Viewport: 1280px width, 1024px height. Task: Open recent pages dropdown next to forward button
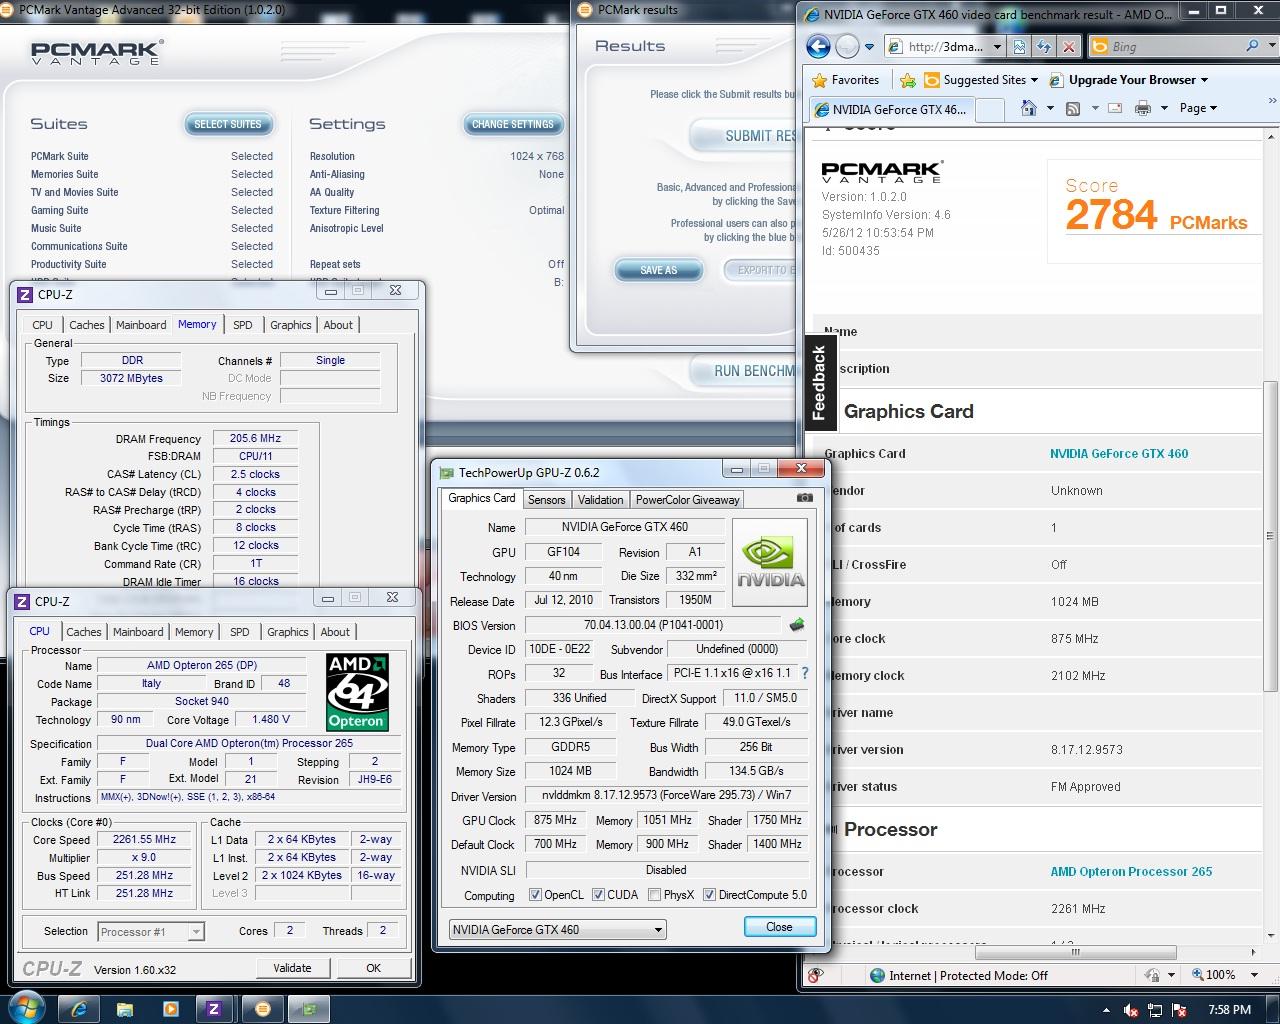pyautogui.click(x=869, y=47)
